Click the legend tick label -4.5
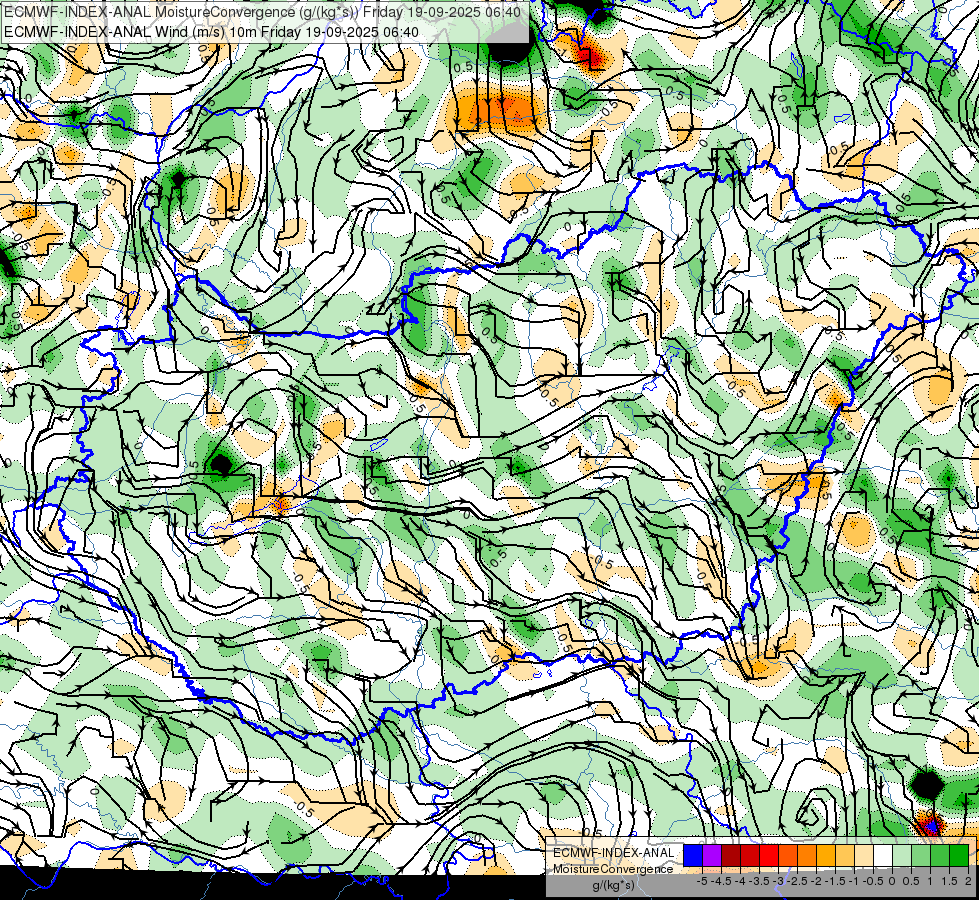The width and height of the screenshot is (979, 900). coord(721,881)
